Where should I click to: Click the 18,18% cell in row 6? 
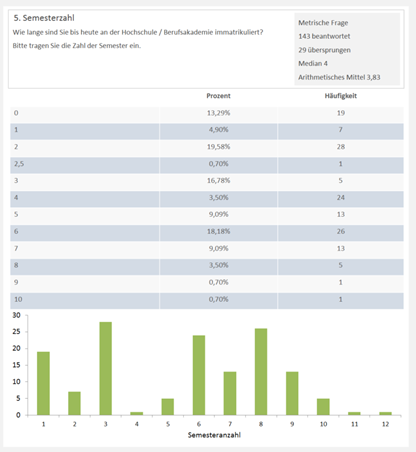[x=218, y=231]
